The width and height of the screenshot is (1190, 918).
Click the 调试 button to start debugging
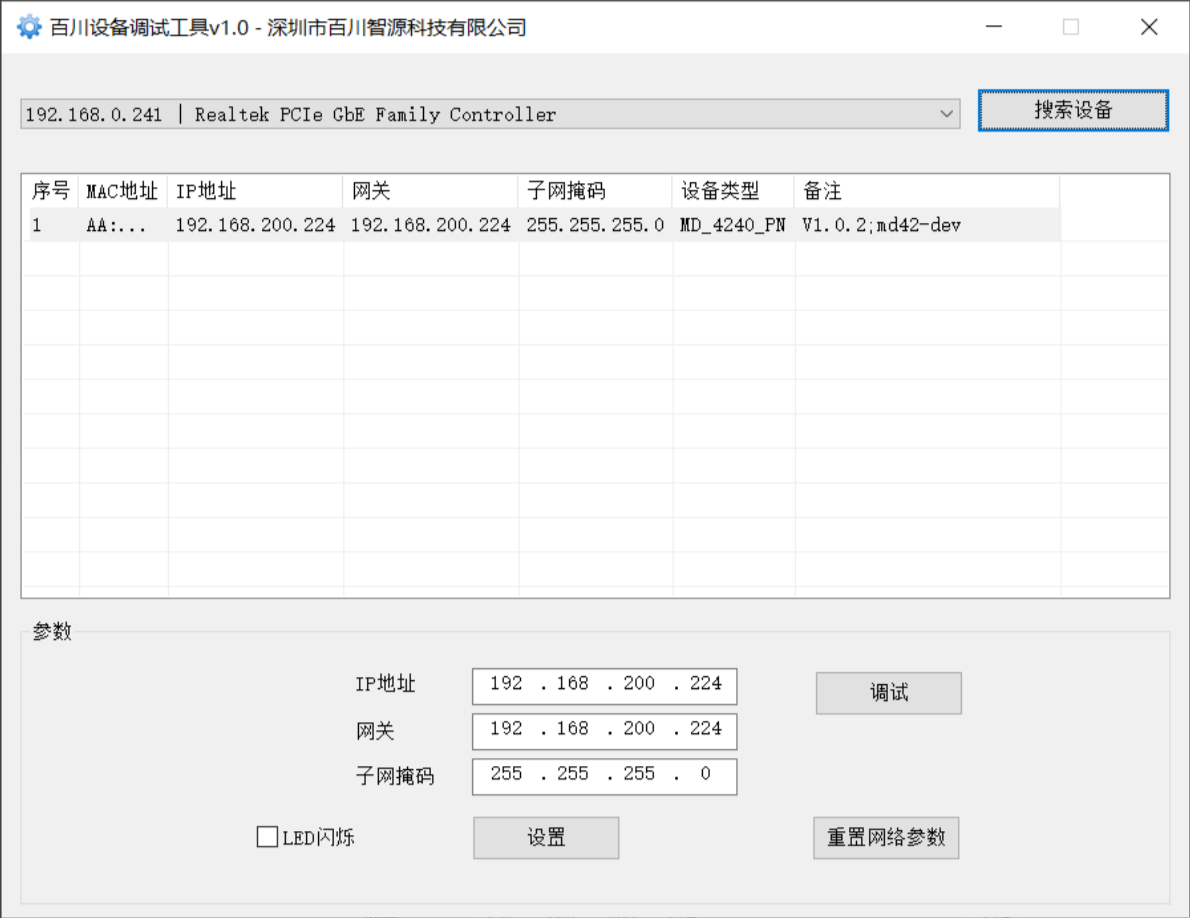(888, 692)
